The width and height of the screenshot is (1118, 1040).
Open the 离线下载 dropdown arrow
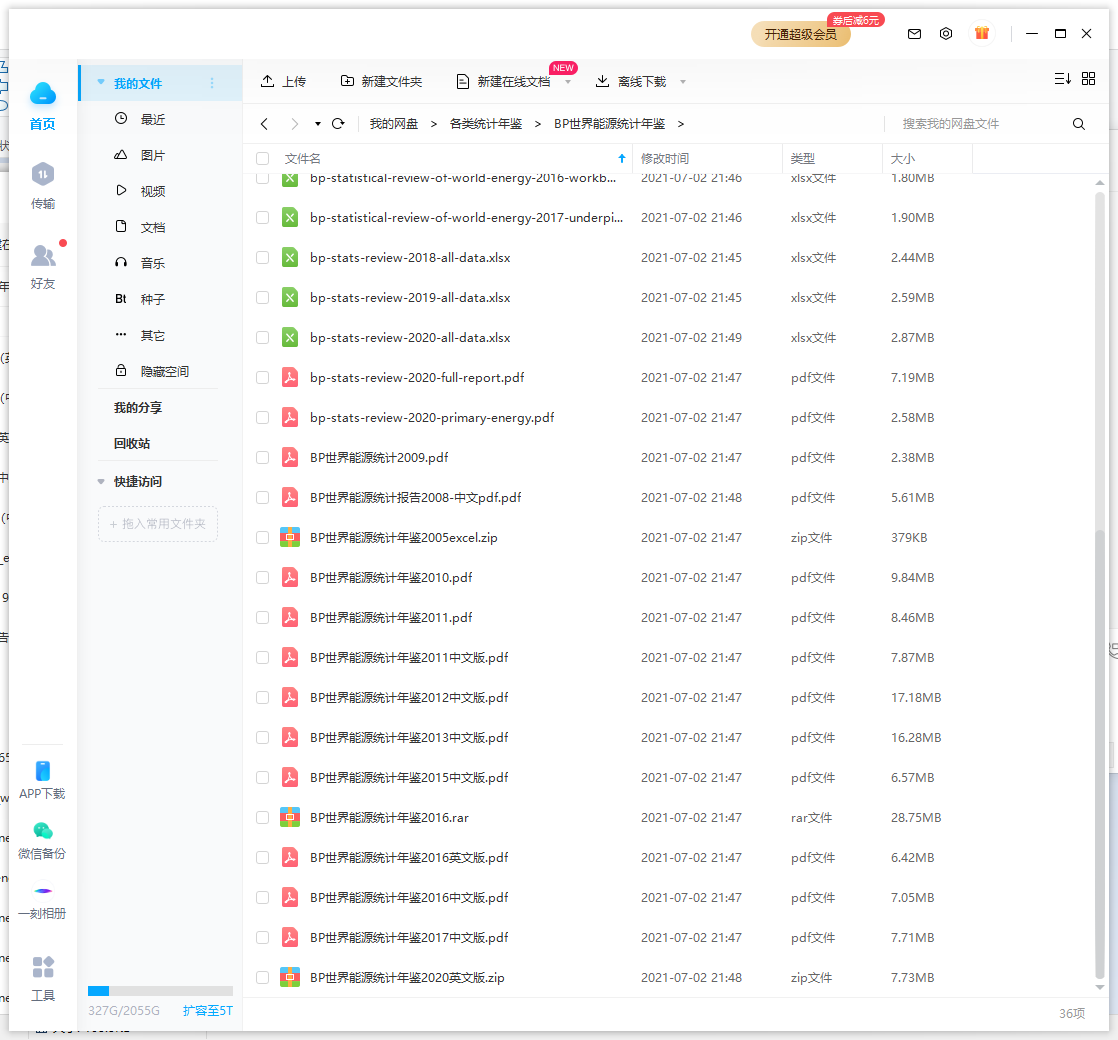click(x=682, y=82)
